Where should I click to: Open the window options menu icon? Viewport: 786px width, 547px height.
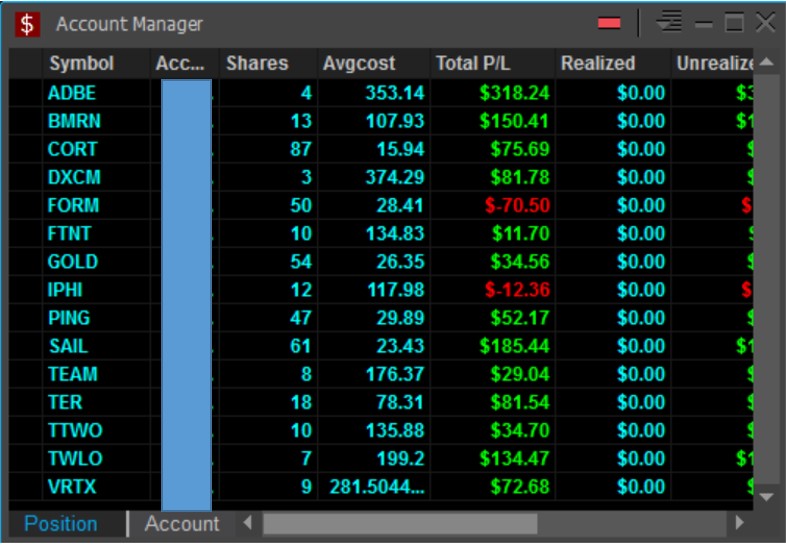669,23
